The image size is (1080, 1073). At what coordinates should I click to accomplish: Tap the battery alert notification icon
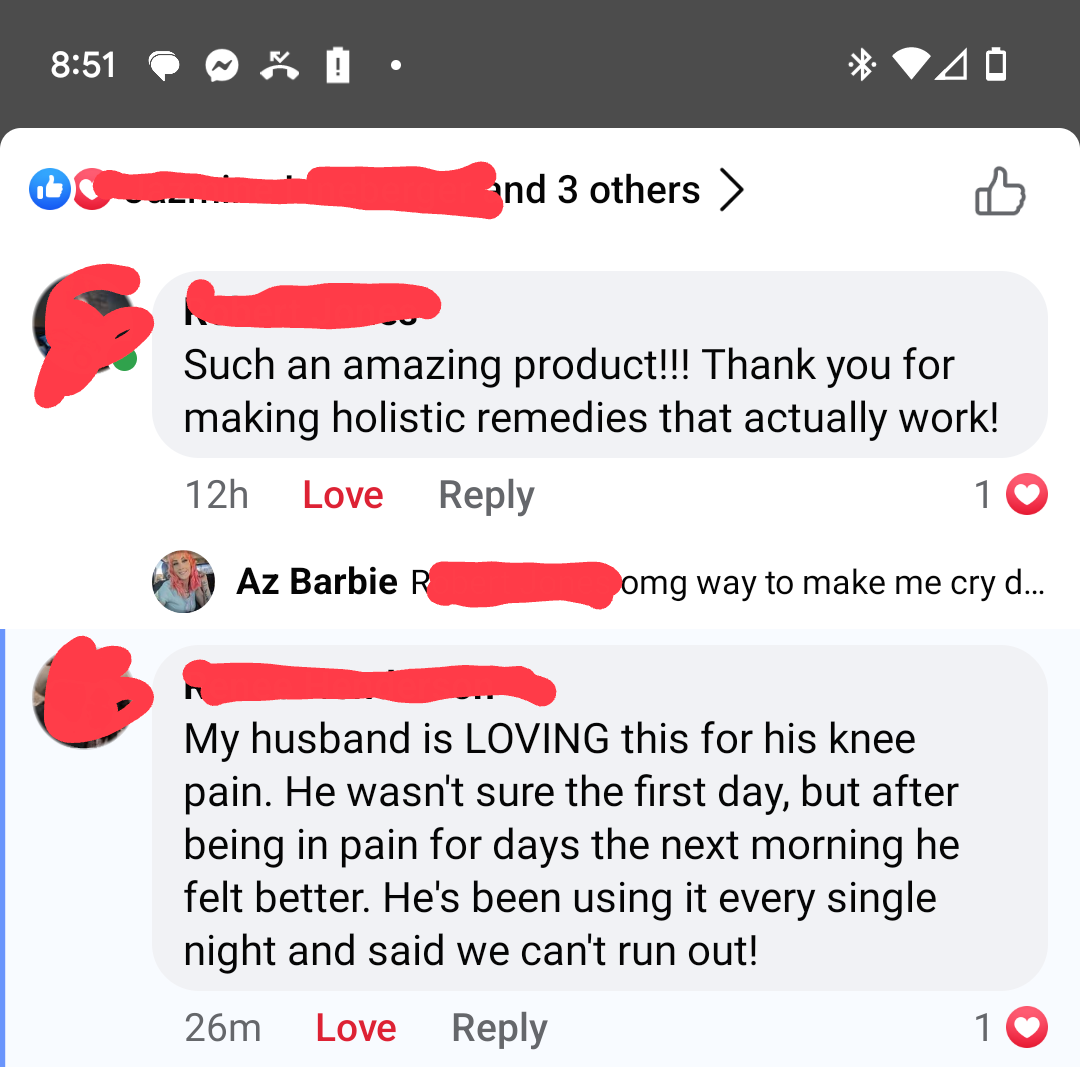[338, 66]
